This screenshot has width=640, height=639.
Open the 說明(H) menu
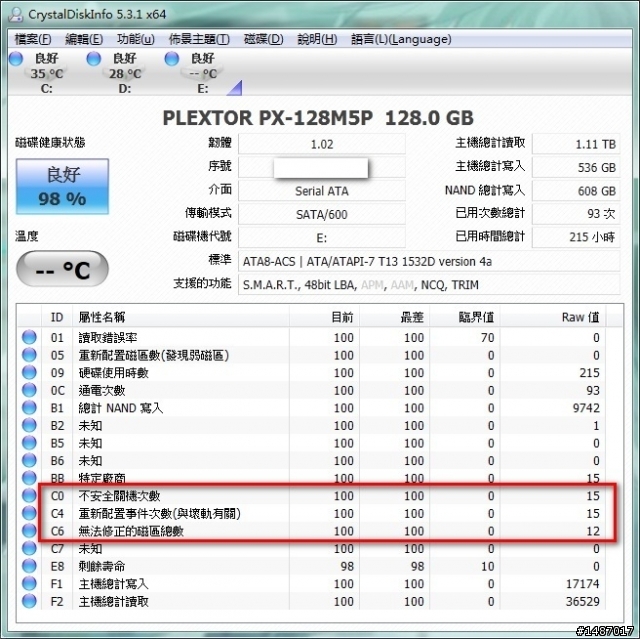pos(317,39)
